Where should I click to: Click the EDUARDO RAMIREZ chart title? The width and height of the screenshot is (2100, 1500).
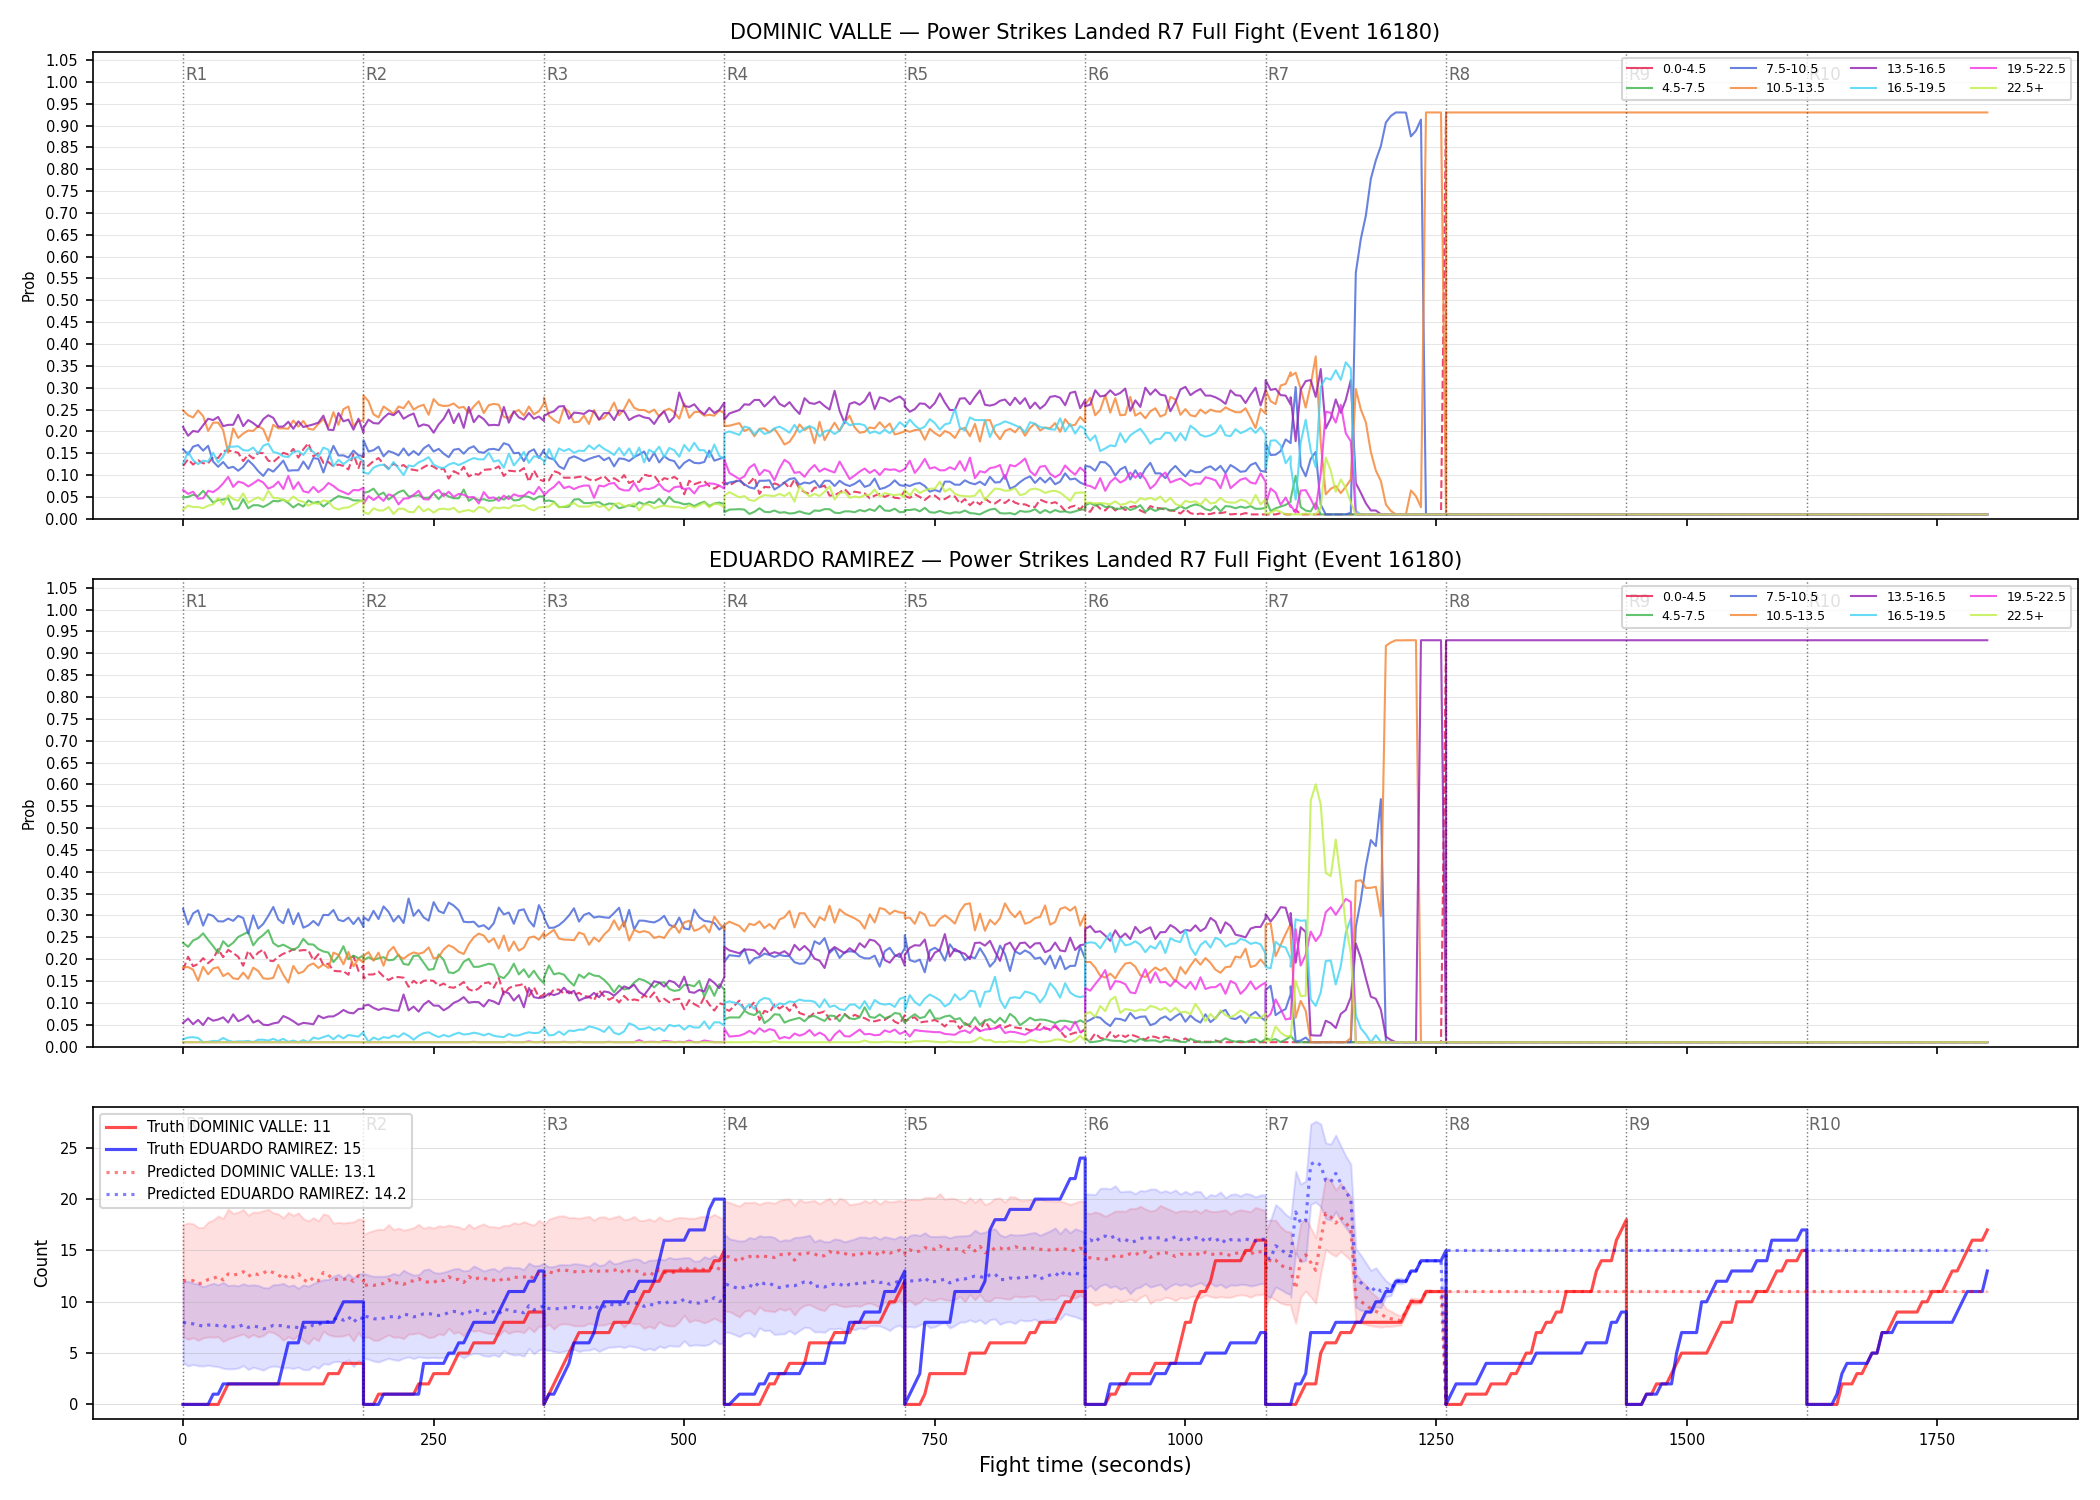(x=1085, y=560)
